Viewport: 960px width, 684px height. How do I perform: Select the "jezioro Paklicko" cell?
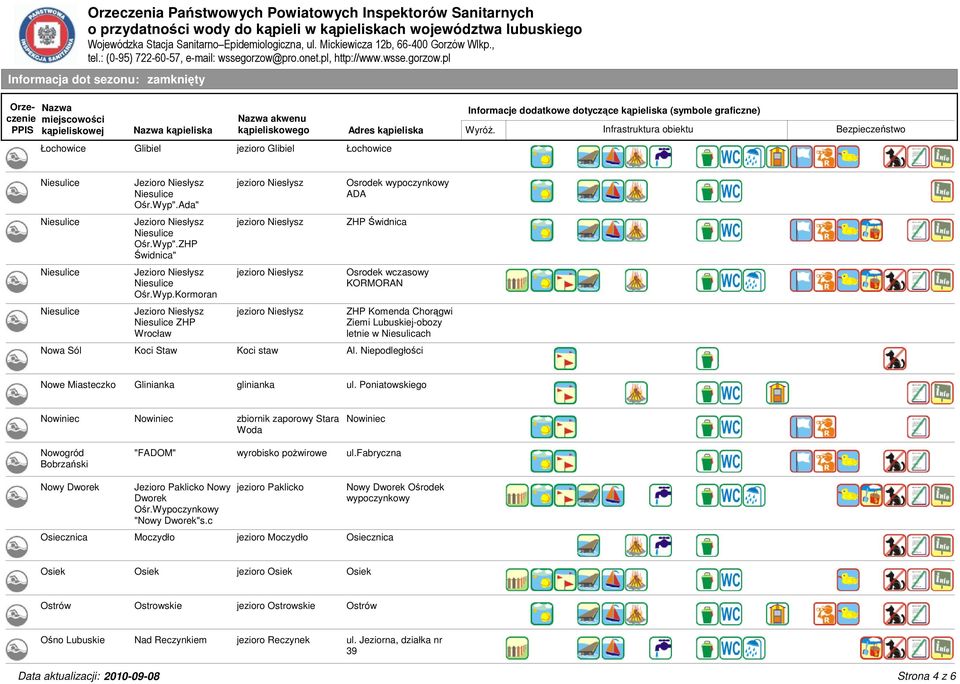270,488
